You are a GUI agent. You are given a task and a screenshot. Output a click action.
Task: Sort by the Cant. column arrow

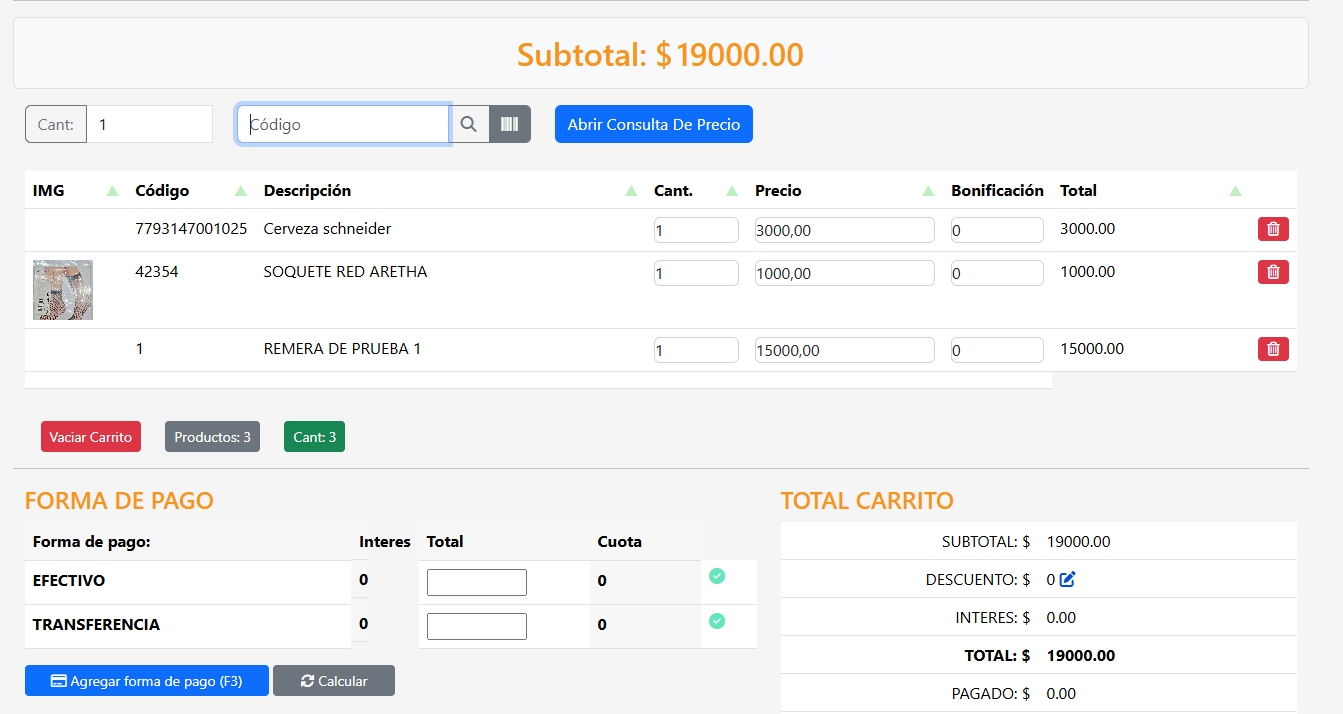pos(732,191)
